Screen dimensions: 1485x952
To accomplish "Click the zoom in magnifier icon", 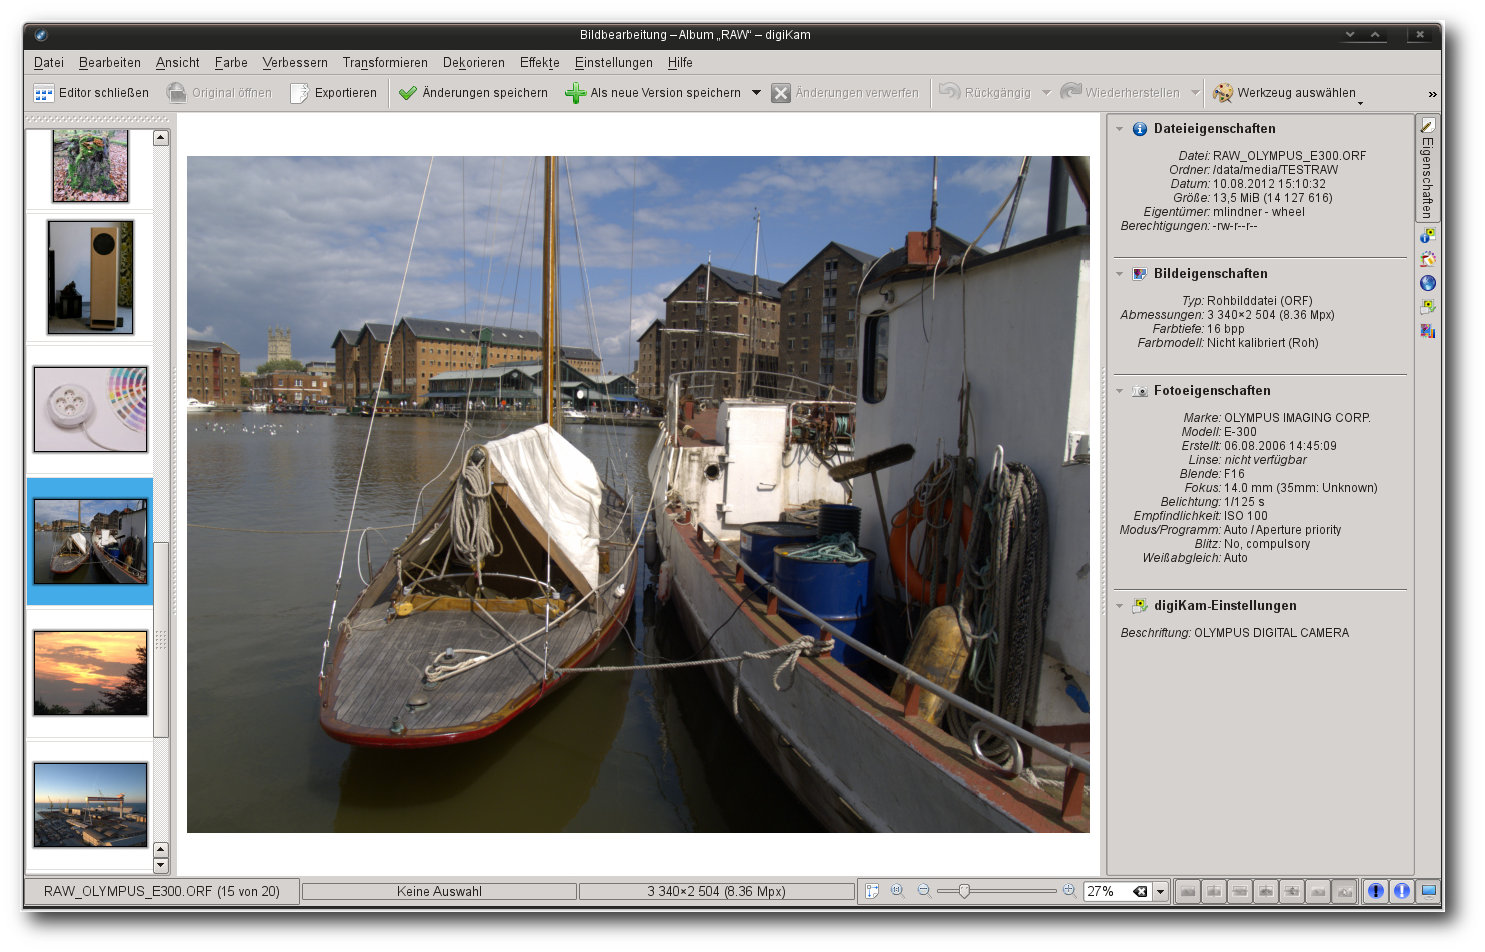I will [1069, 890].
